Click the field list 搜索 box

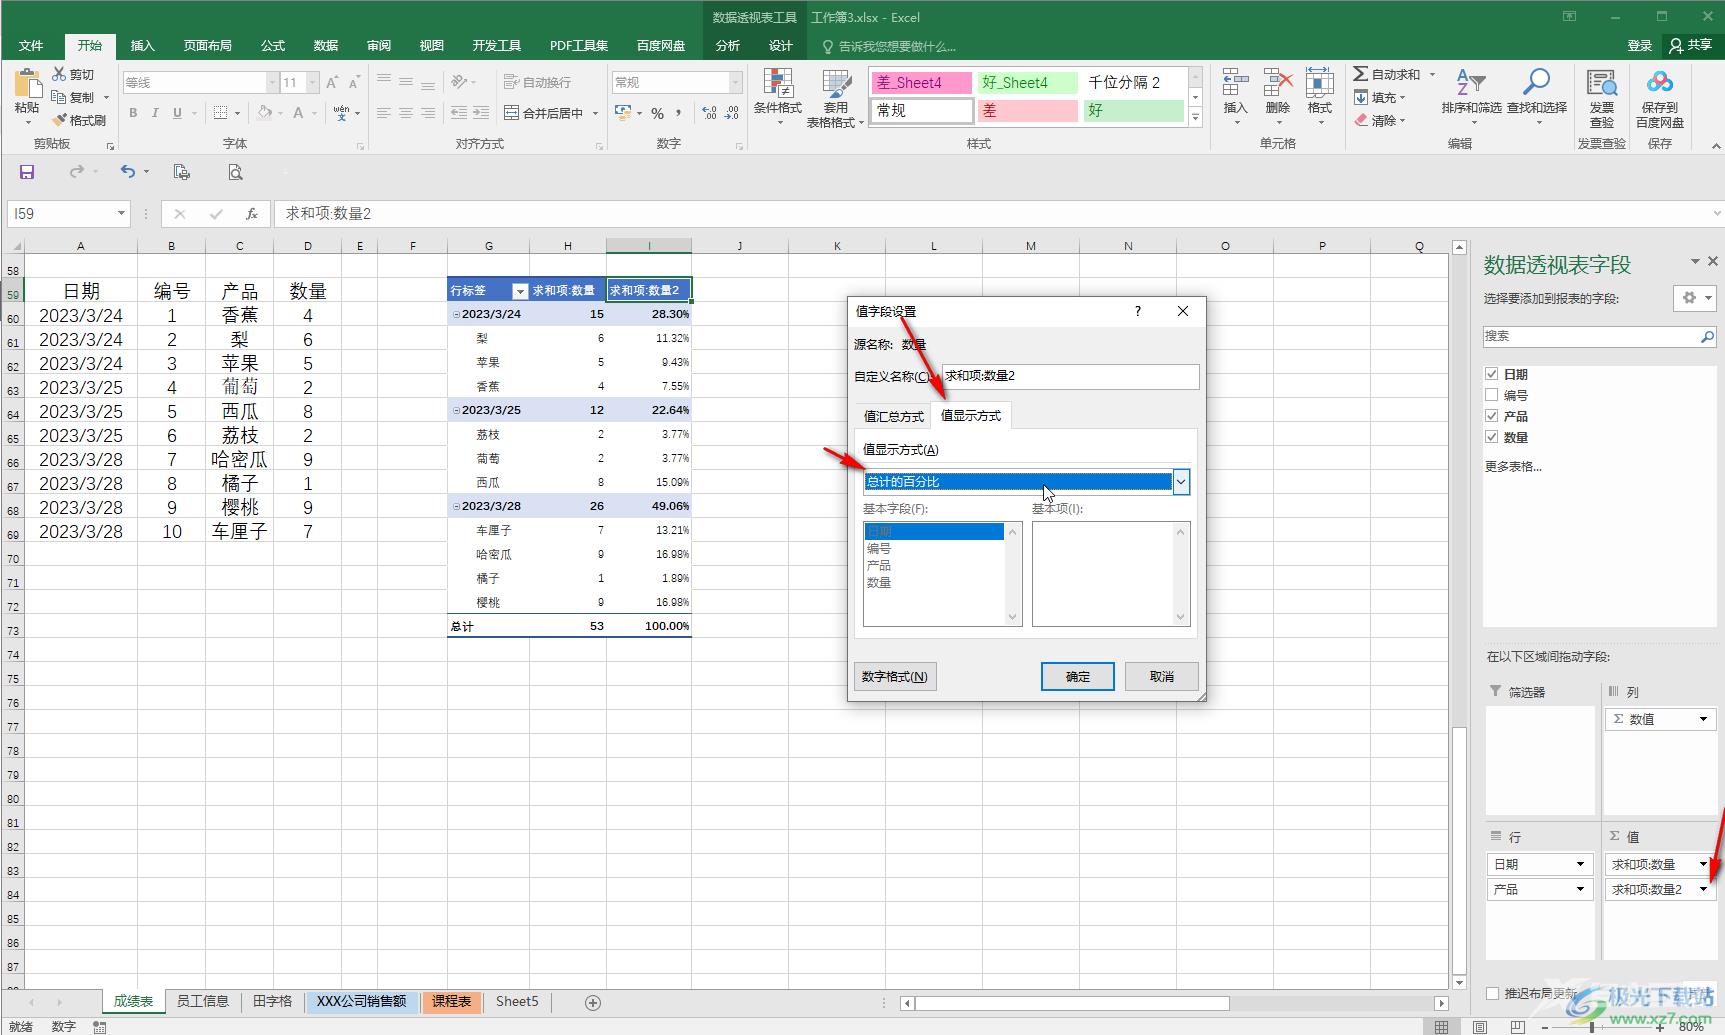pyautogui.click(x=1599, y=337)
